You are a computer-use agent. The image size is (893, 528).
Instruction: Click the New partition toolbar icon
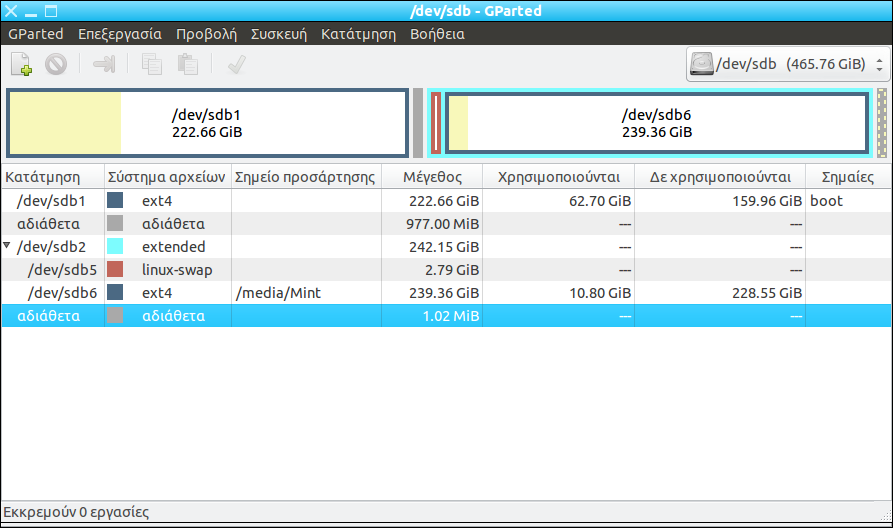[22, 65]
